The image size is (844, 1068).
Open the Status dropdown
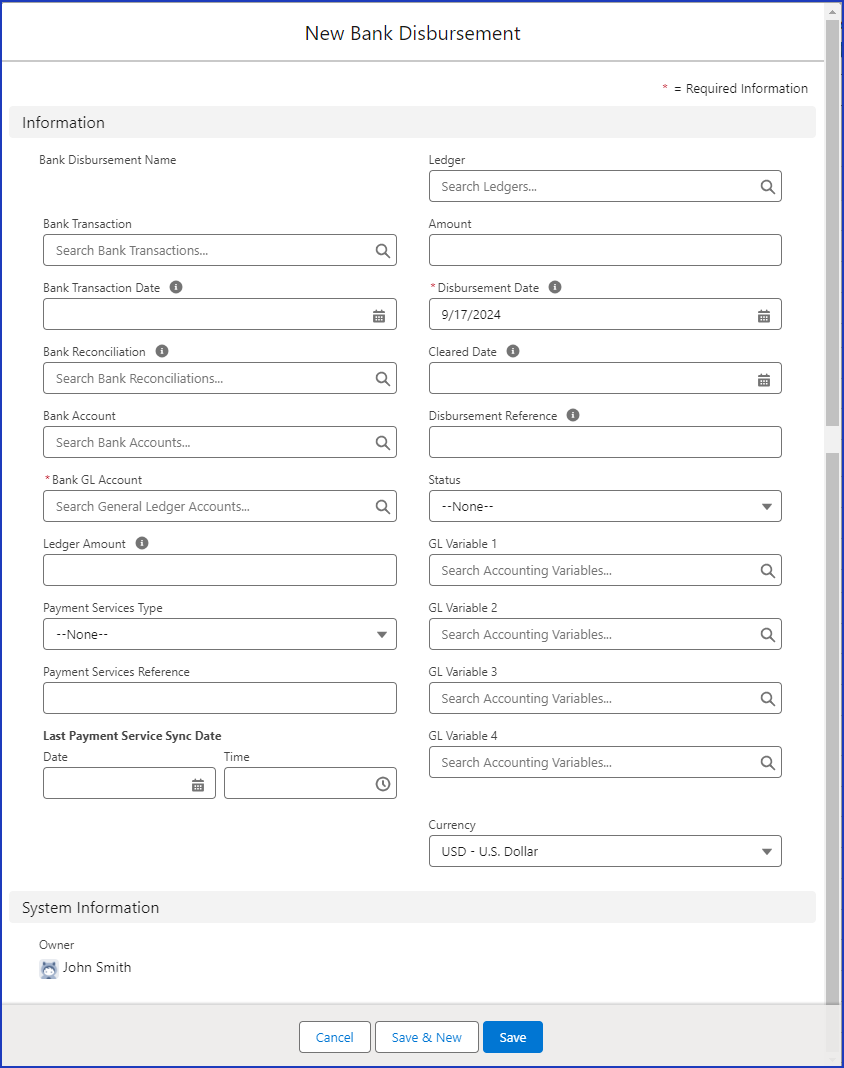point(767,506)
